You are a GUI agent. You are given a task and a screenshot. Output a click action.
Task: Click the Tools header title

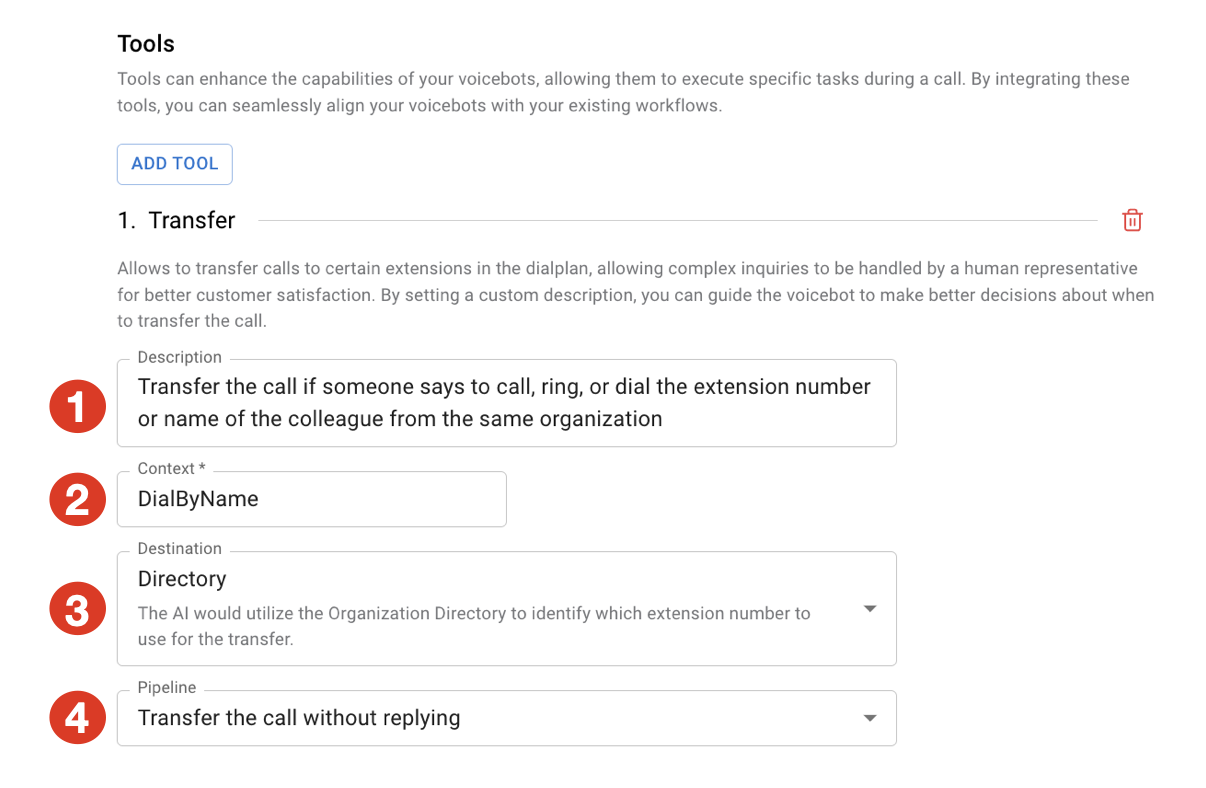tap(146, 43)
